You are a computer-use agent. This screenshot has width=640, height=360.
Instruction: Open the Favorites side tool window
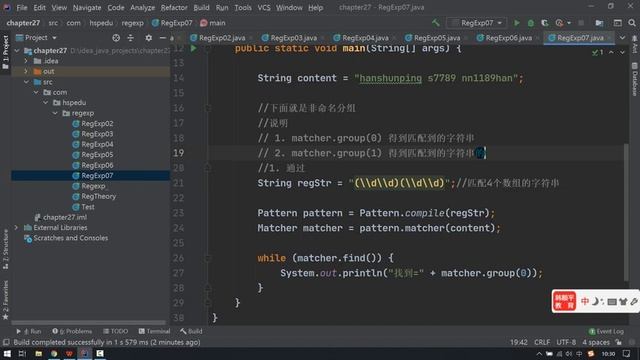coord(5,300)
